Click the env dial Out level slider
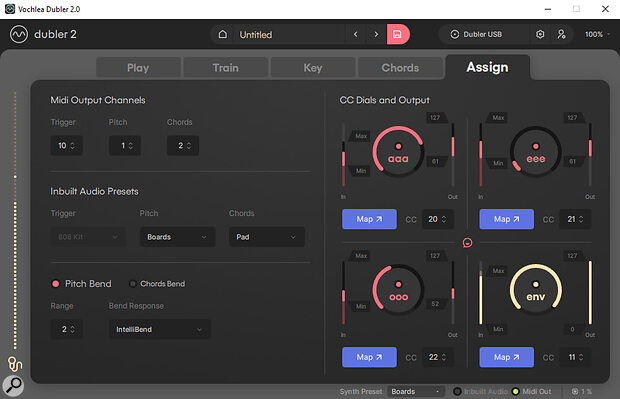The width and height of the screenshot is (620, 399). point(590,293)
